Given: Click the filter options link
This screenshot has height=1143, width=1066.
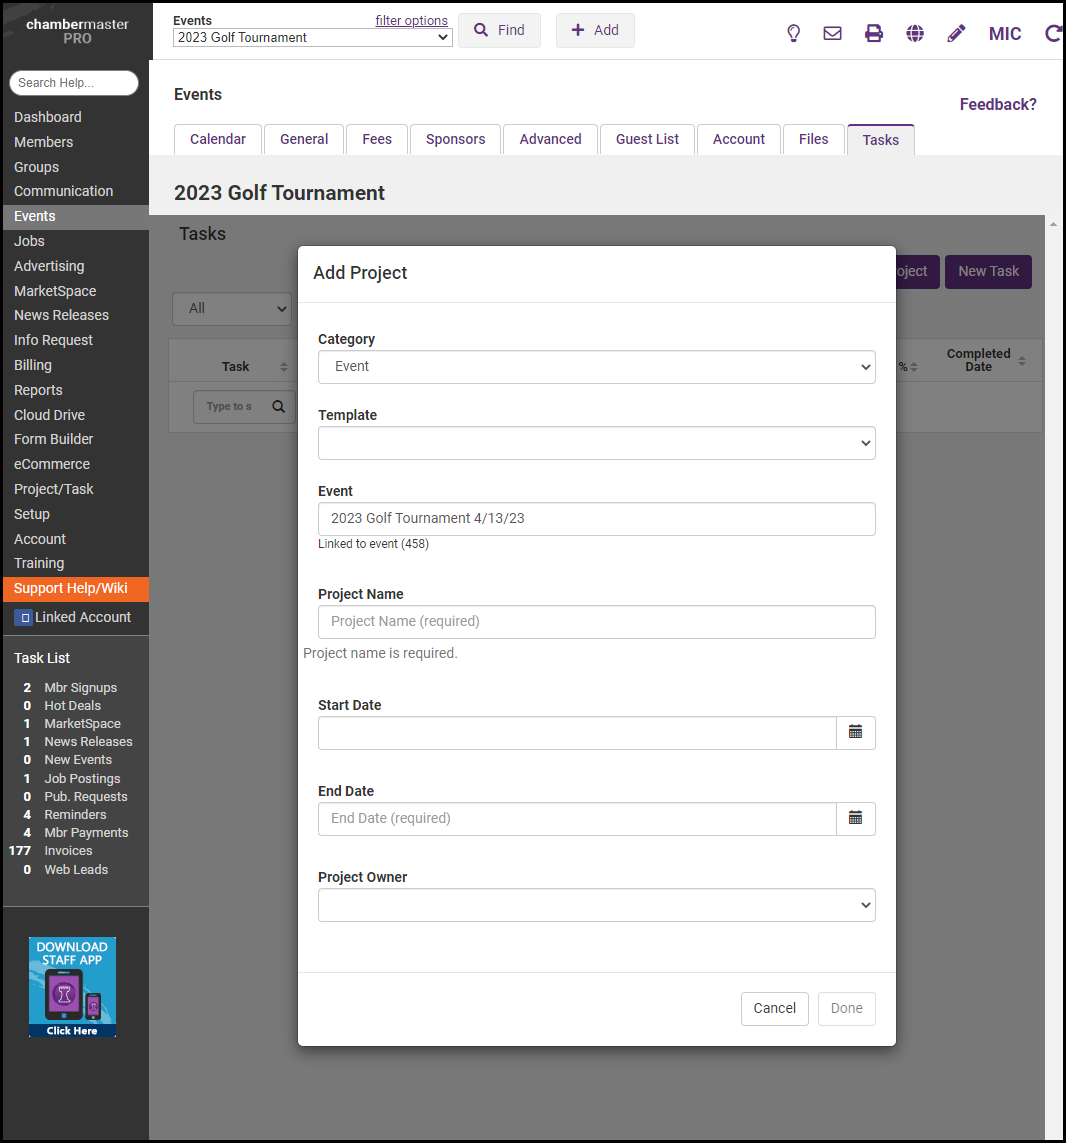Looking at the screenshot, I should 411,20.
